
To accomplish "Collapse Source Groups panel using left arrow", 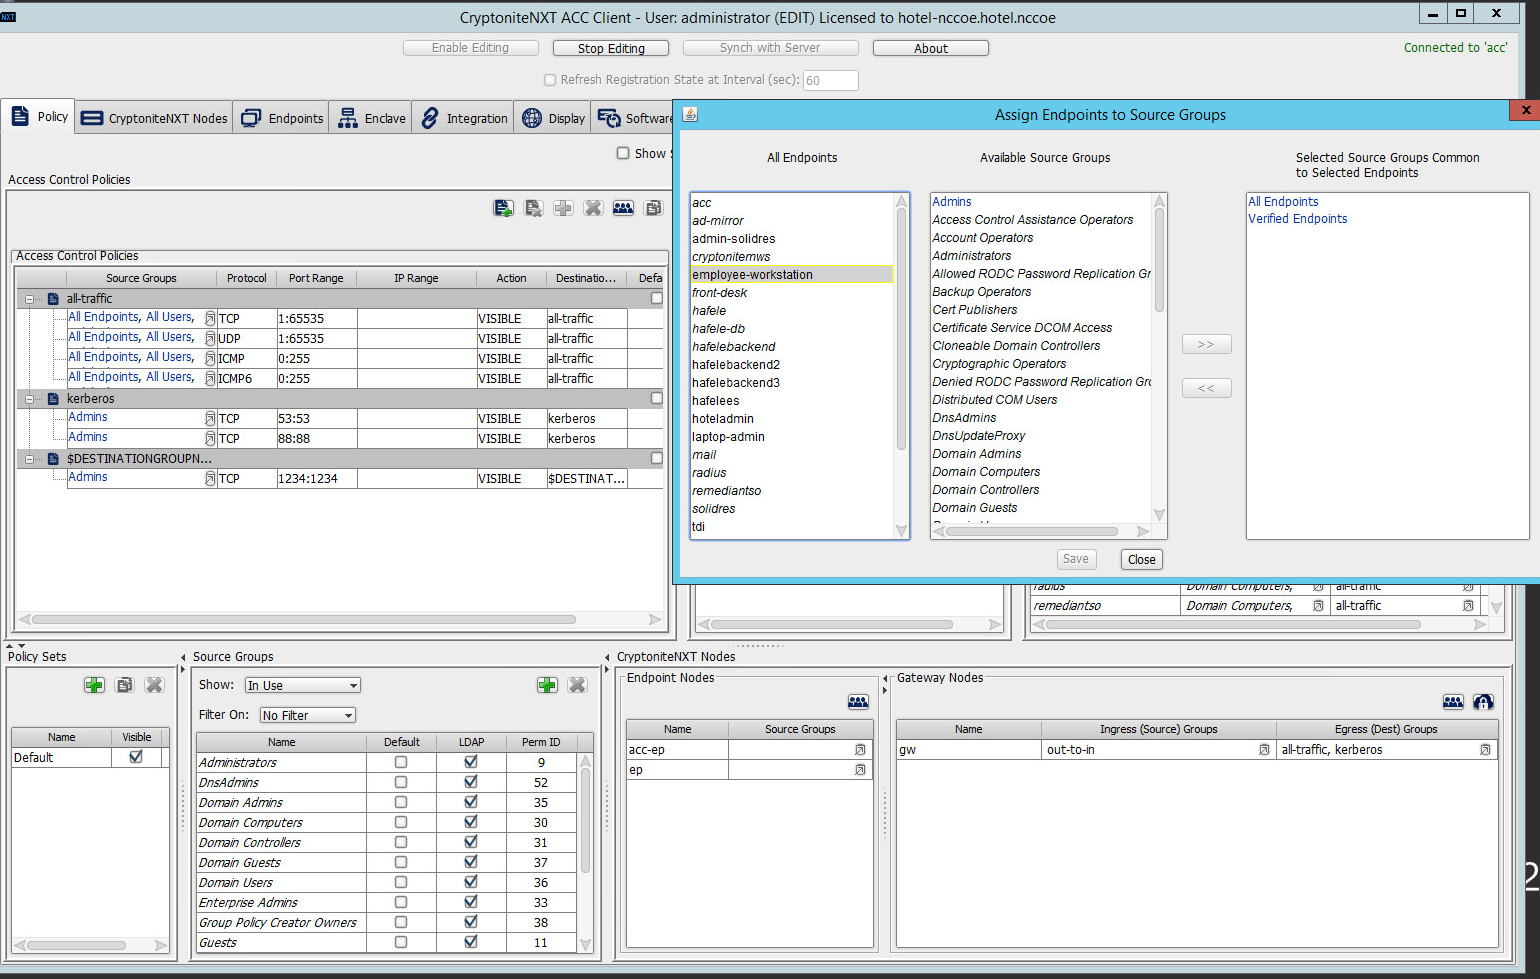I will (x=183, y=657).
